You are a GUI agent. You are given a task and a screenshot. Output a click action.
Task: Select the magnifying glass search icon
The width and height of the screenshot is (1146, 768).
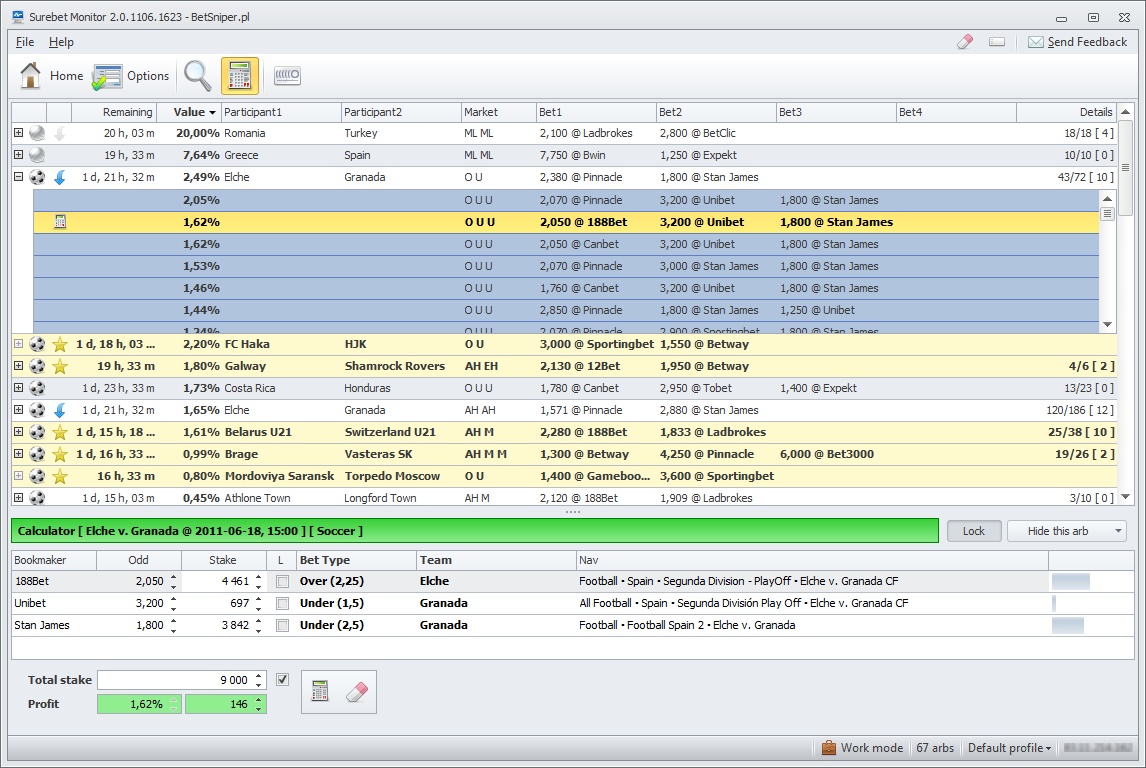[197, 76]
